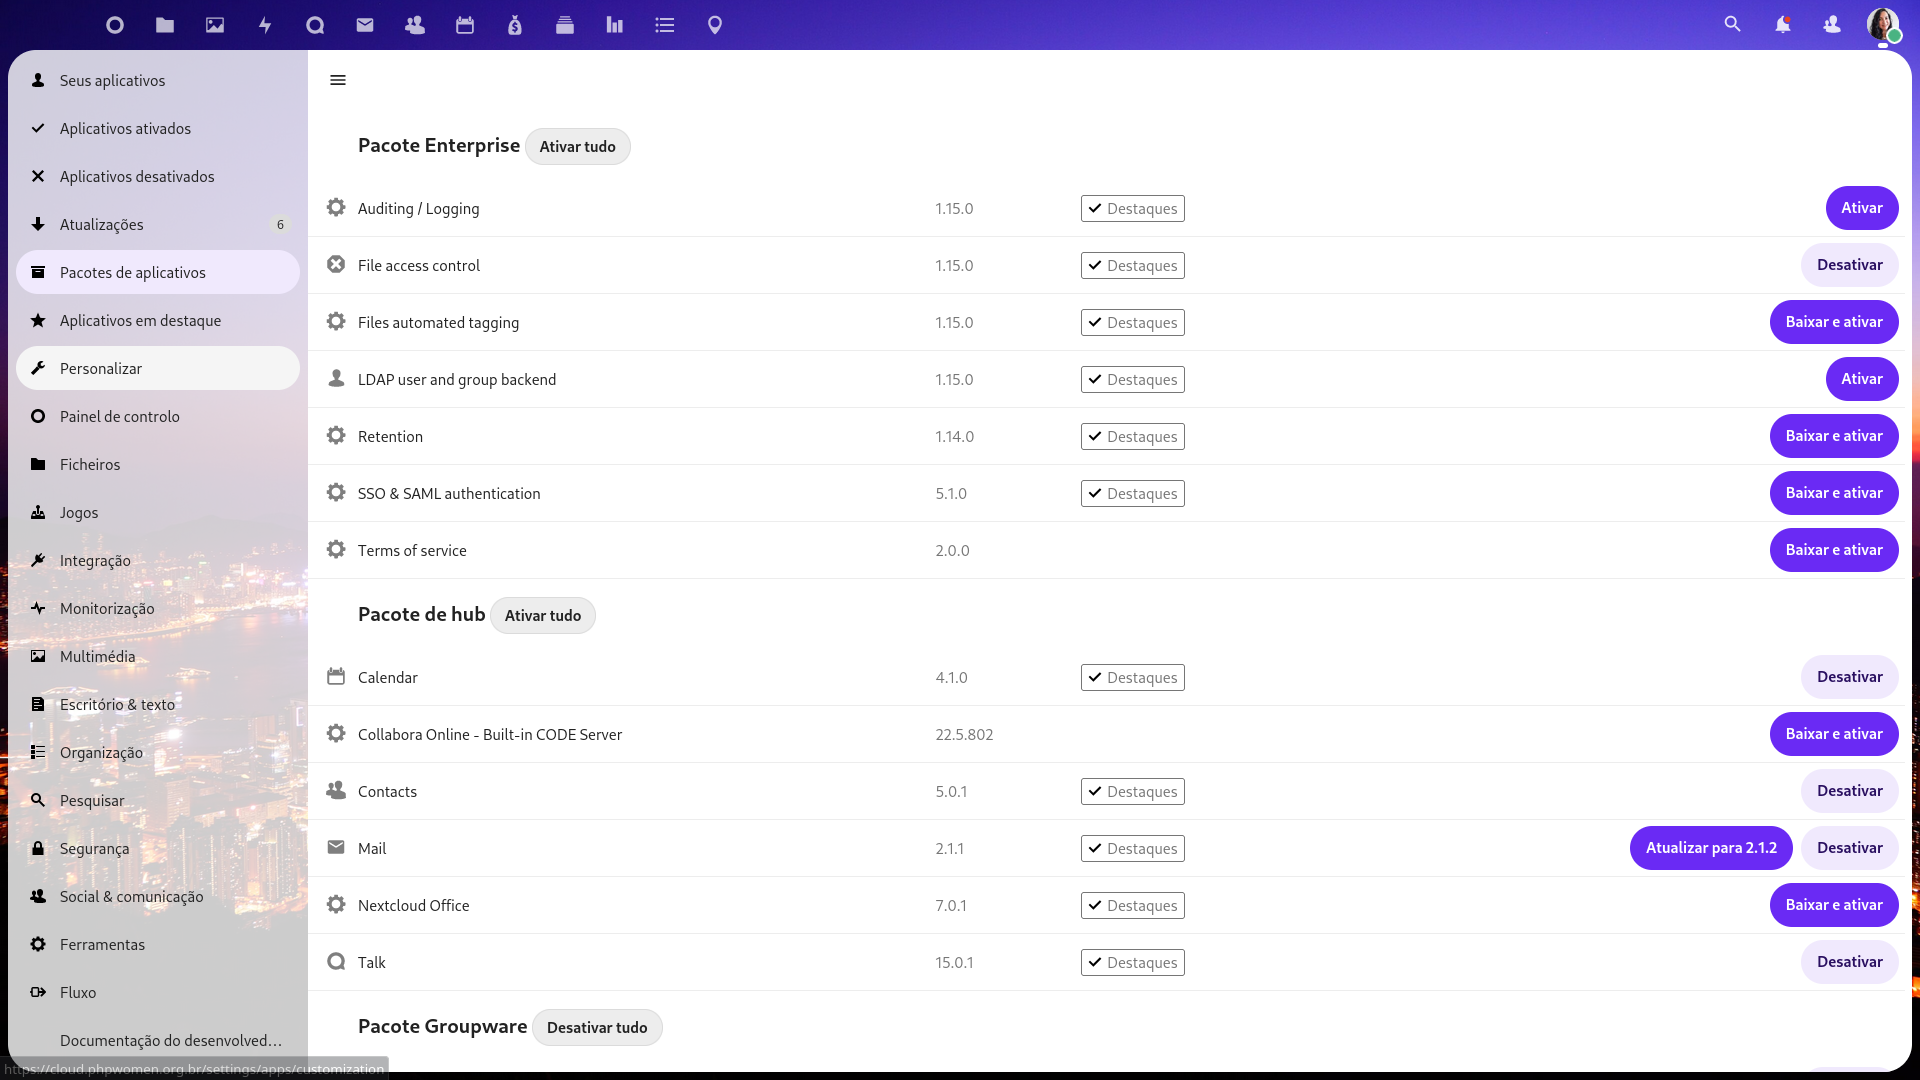Open Documentação do desenvolvedor link
1920x1080 pixels.
(x=170, y=1041)
